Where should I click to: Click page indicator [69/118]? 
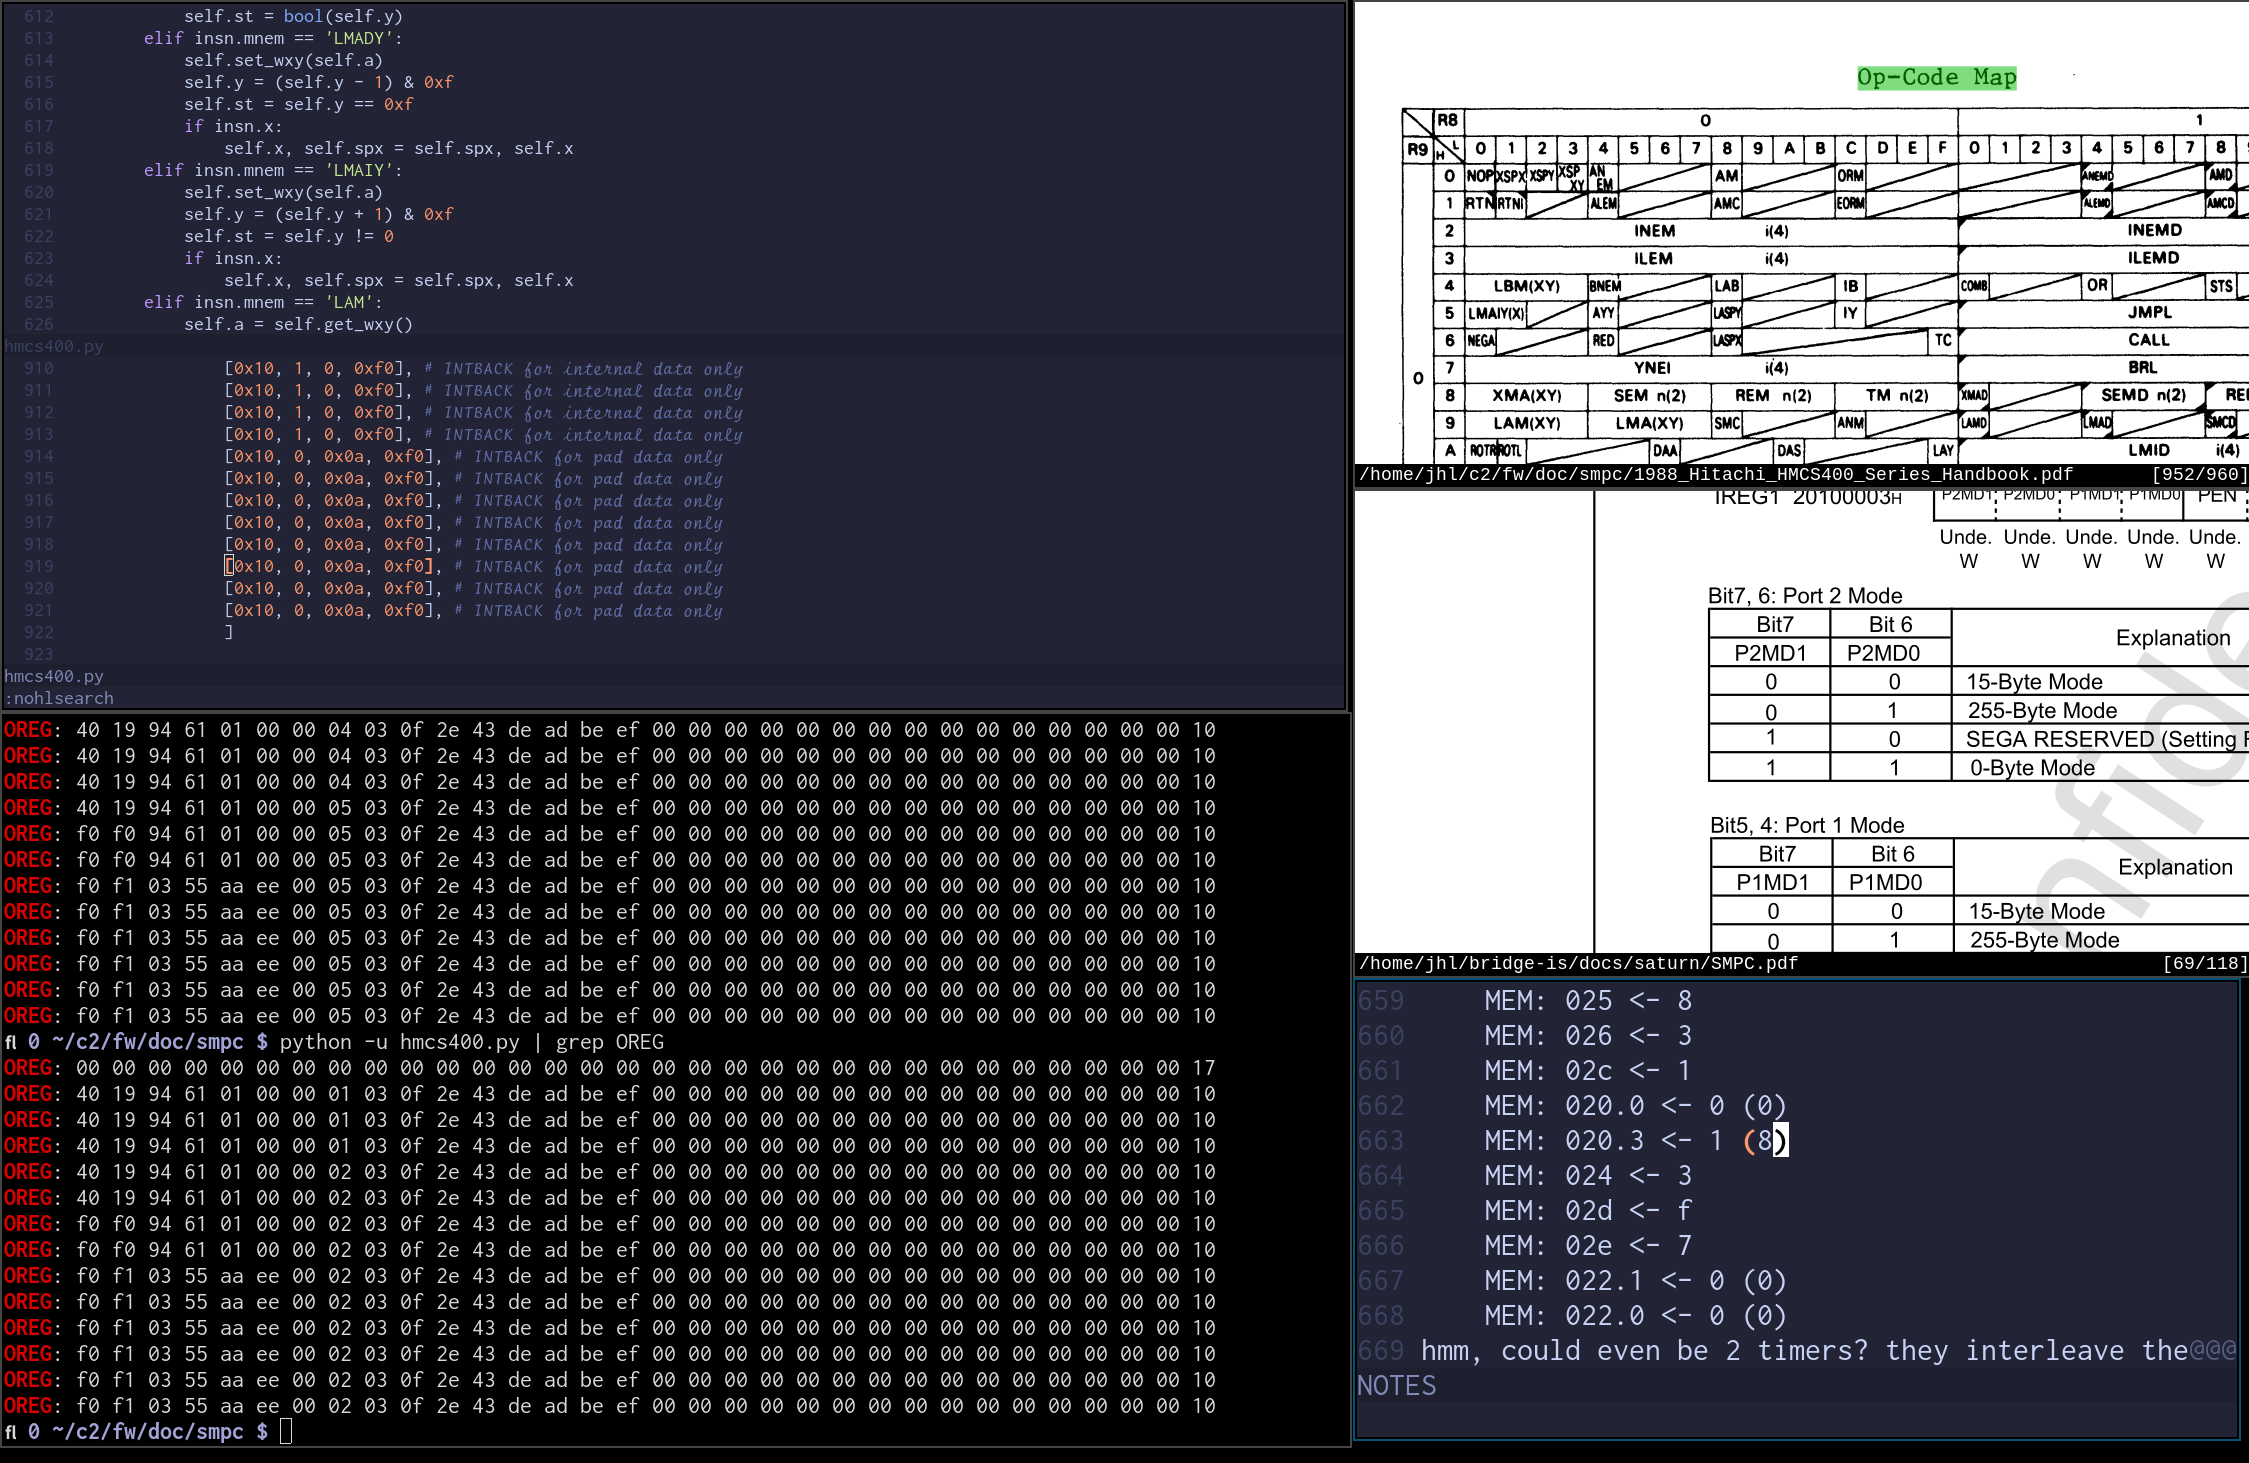(x=2204, y=964)
